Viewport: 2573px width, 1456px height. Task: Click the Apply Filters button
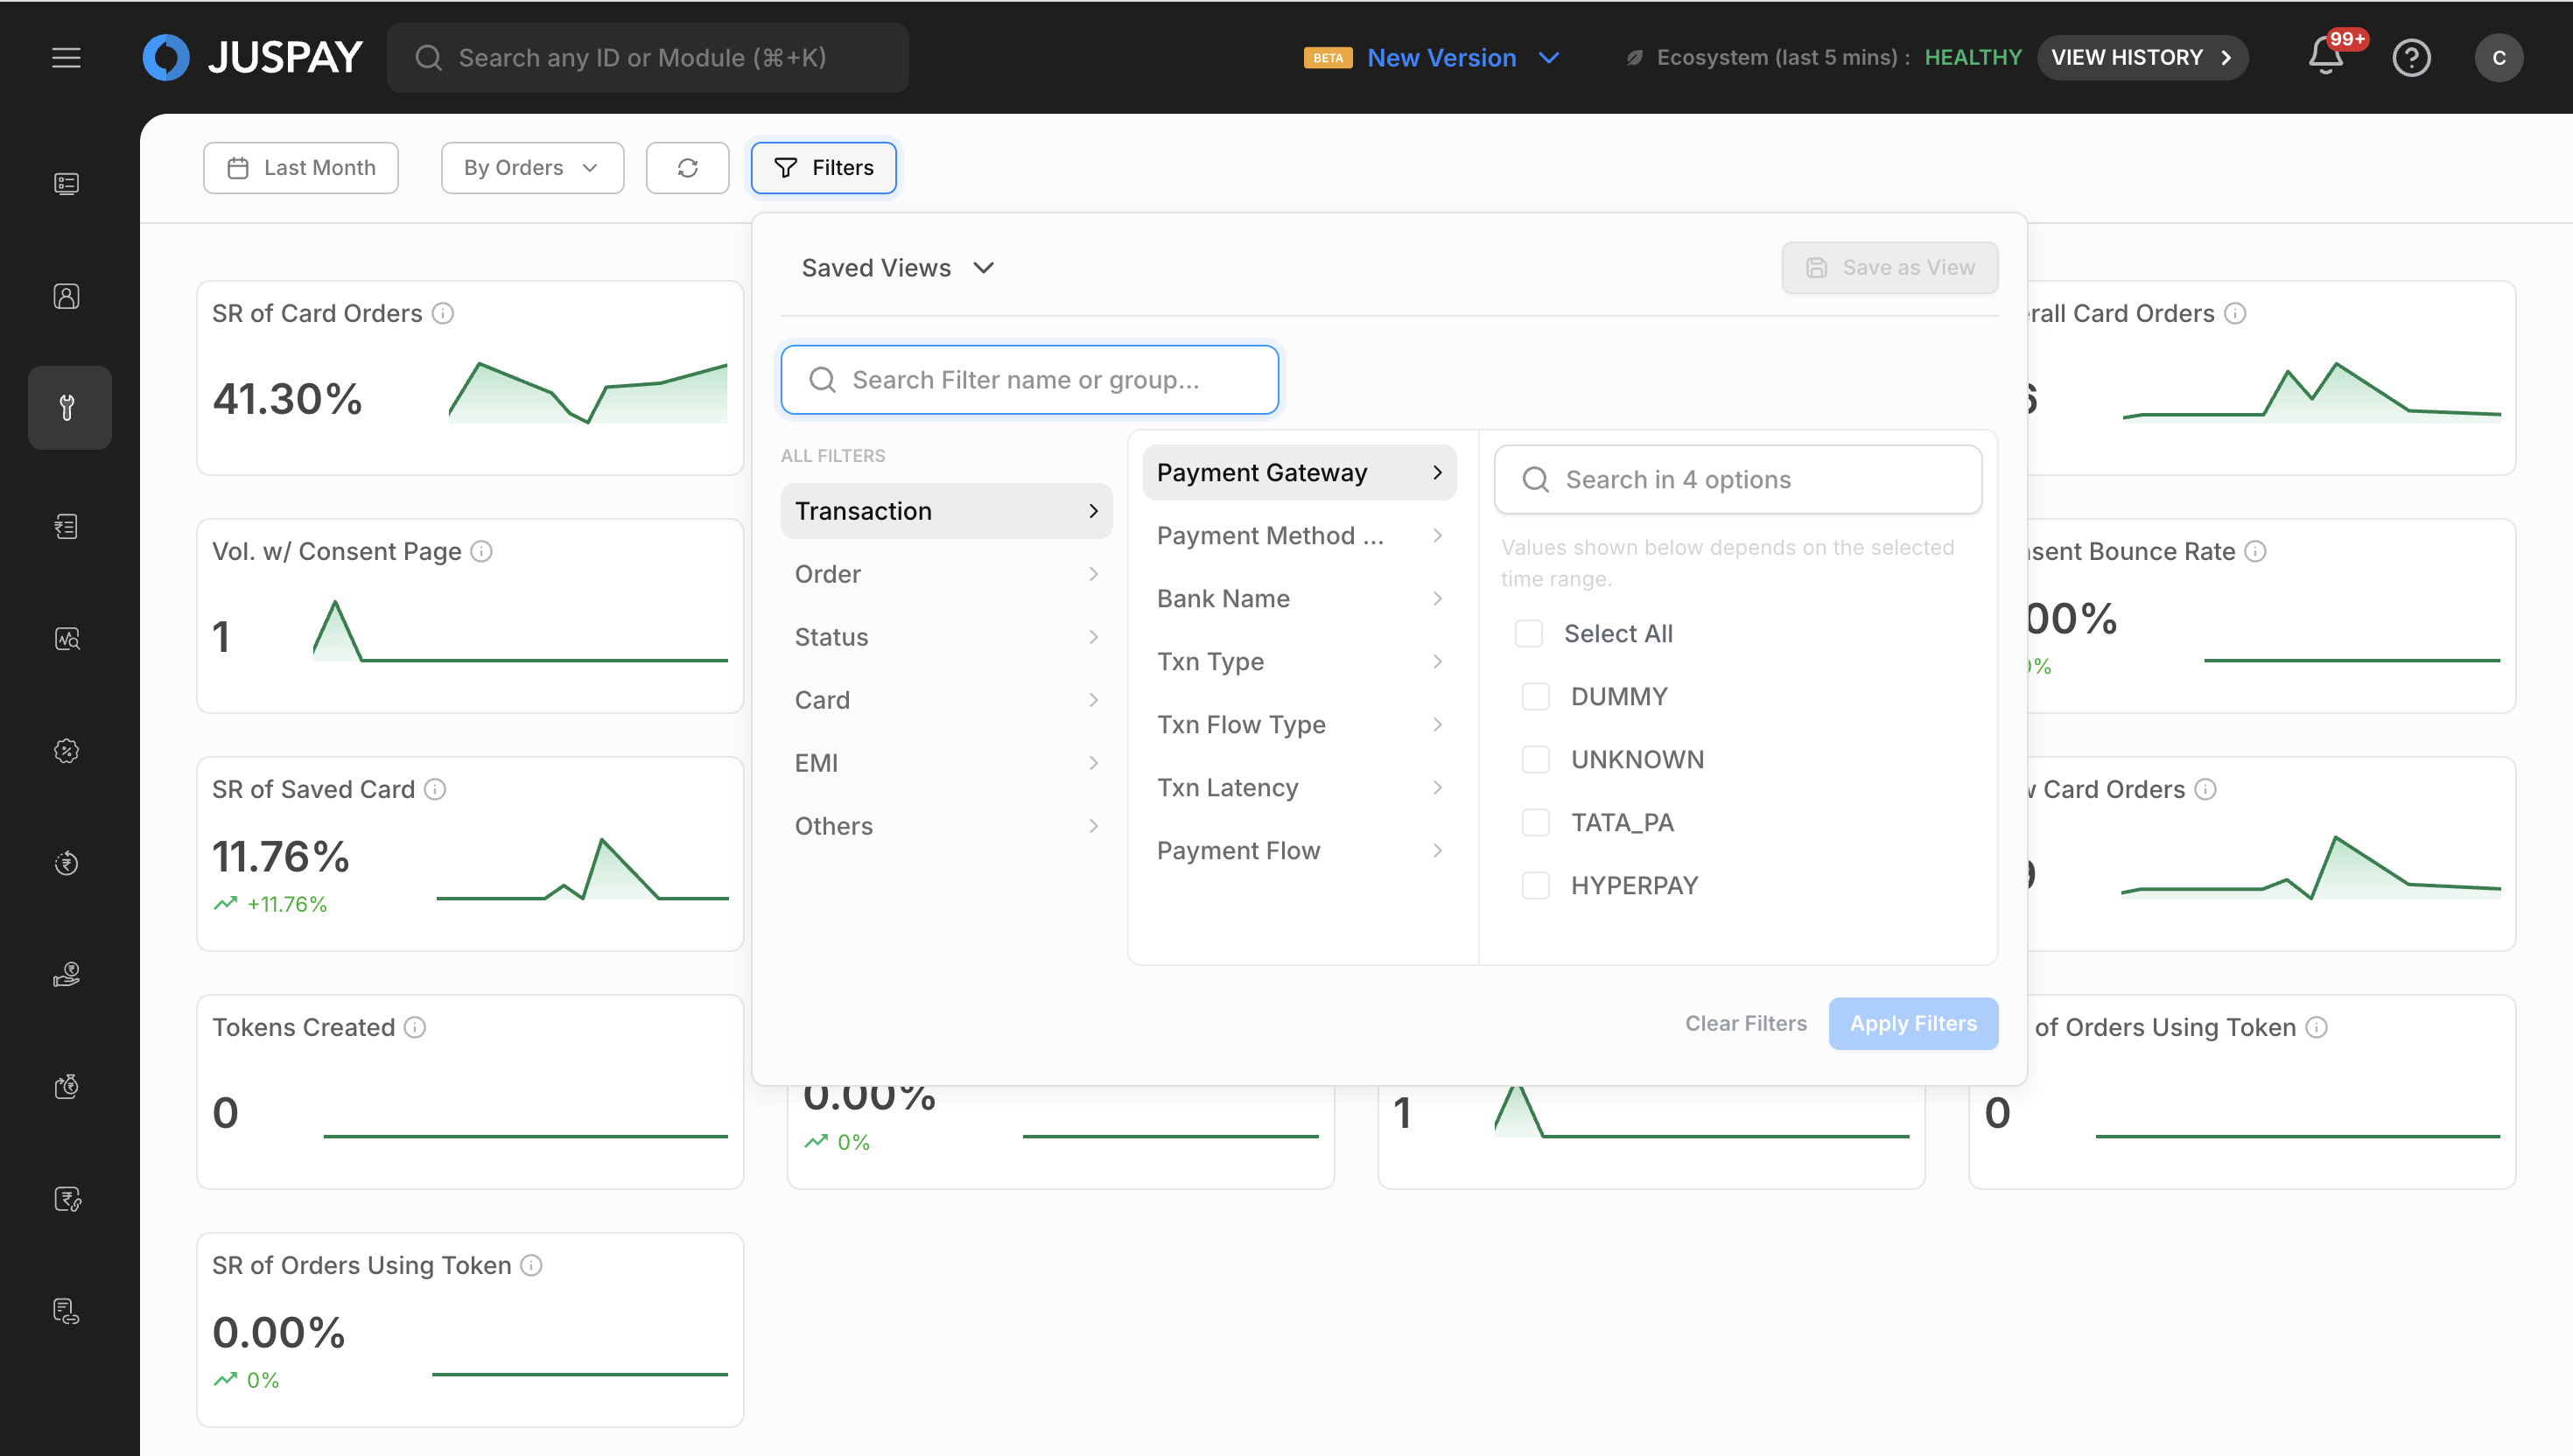pos(1912,1024)
